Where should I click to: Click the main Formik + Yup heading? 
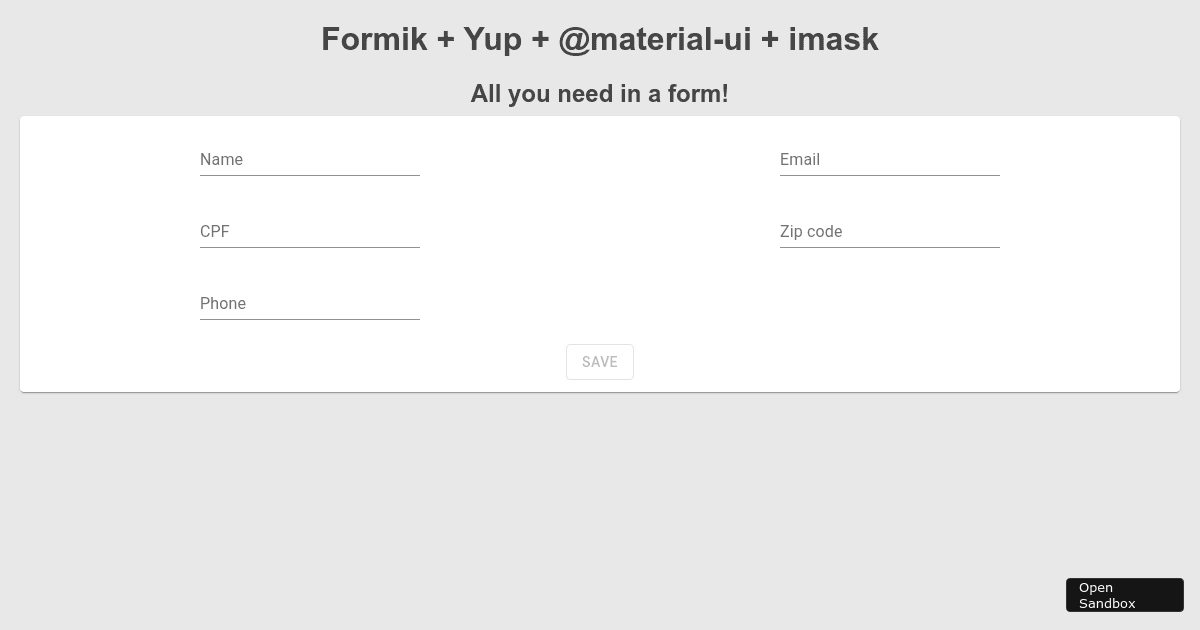(x=600, y=39)
